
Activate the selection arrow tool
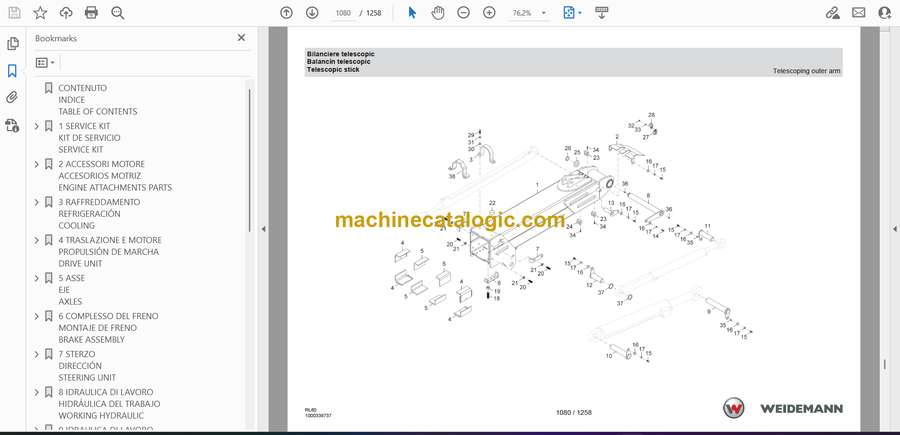pyautogui.click(x=412, y=13)
